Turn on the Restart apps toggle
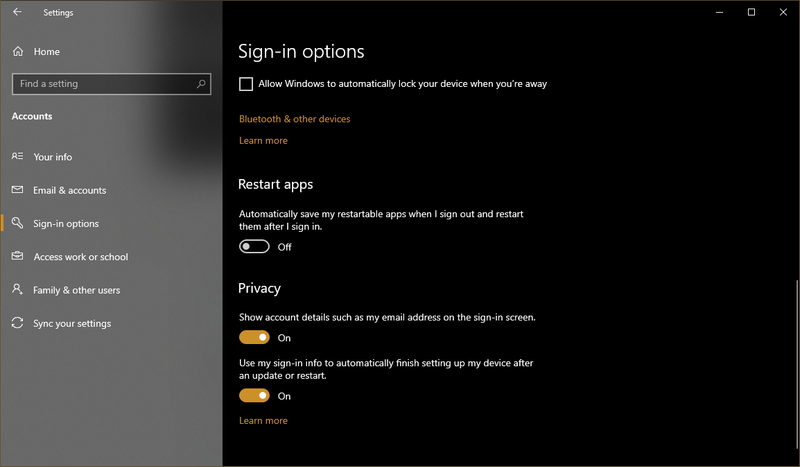 point(254,247)
